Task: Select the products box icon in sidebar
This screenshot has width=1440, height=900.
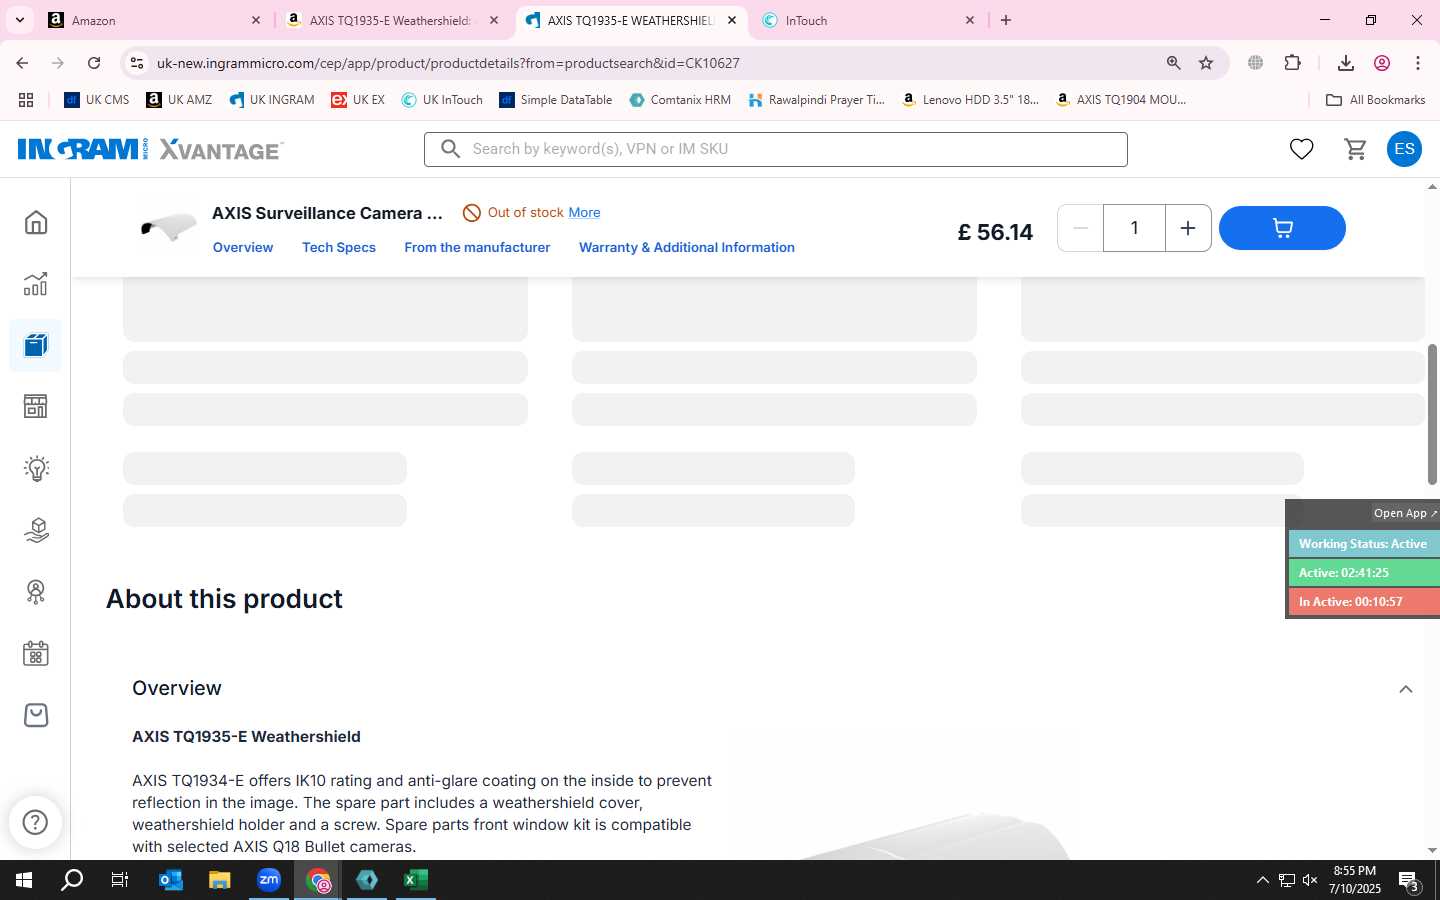Action: click(36, 346)
